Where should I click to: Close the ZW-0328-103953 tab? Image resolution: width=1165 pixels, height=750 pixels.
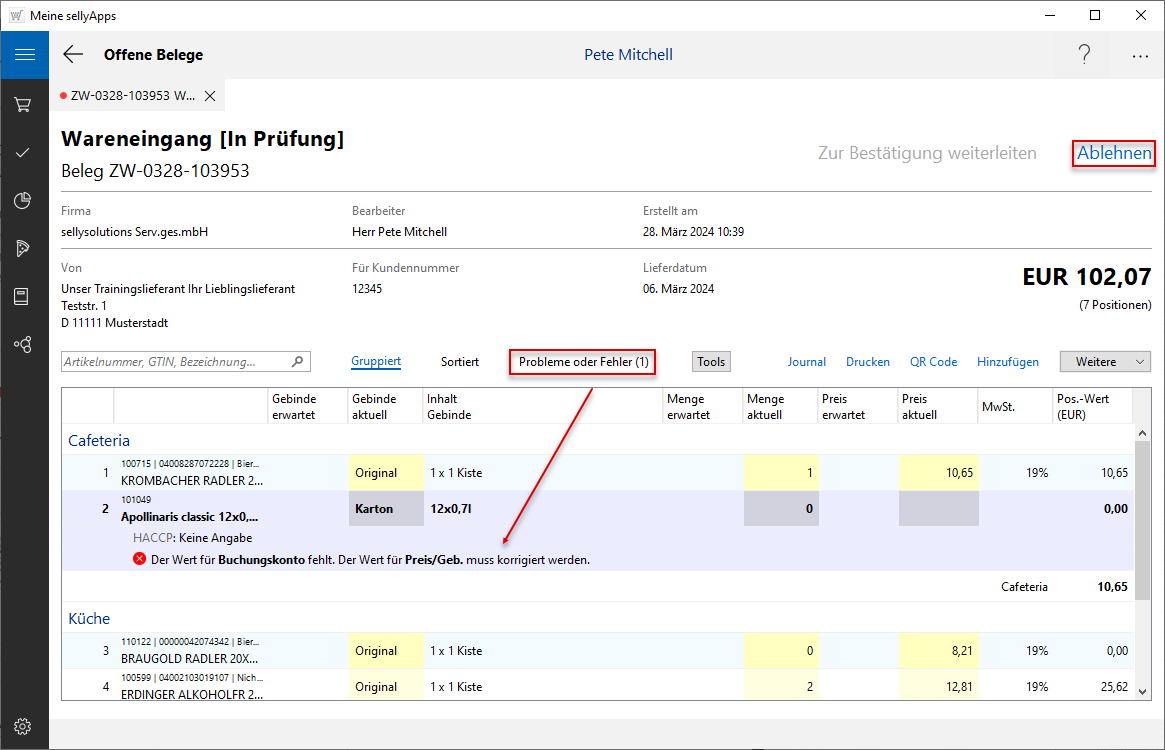210,96
